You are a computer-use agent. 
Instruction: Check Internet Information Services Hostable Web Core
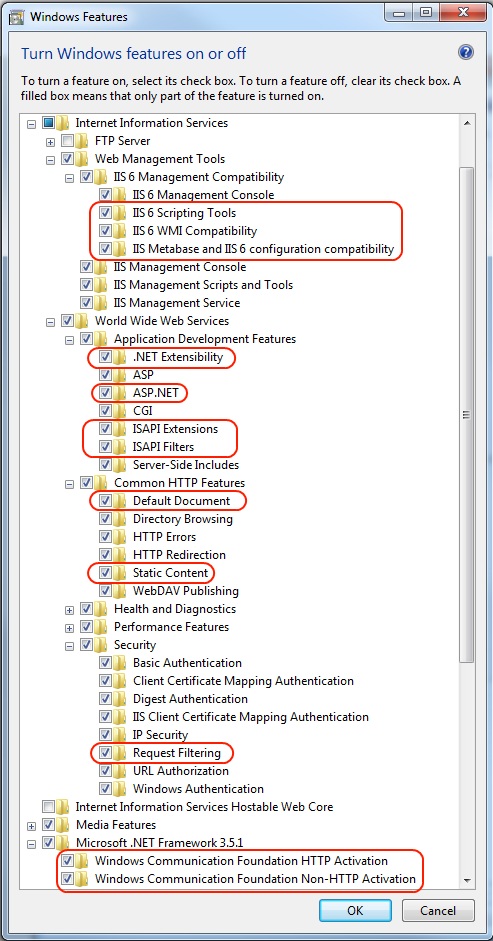(x=49, y=807)
